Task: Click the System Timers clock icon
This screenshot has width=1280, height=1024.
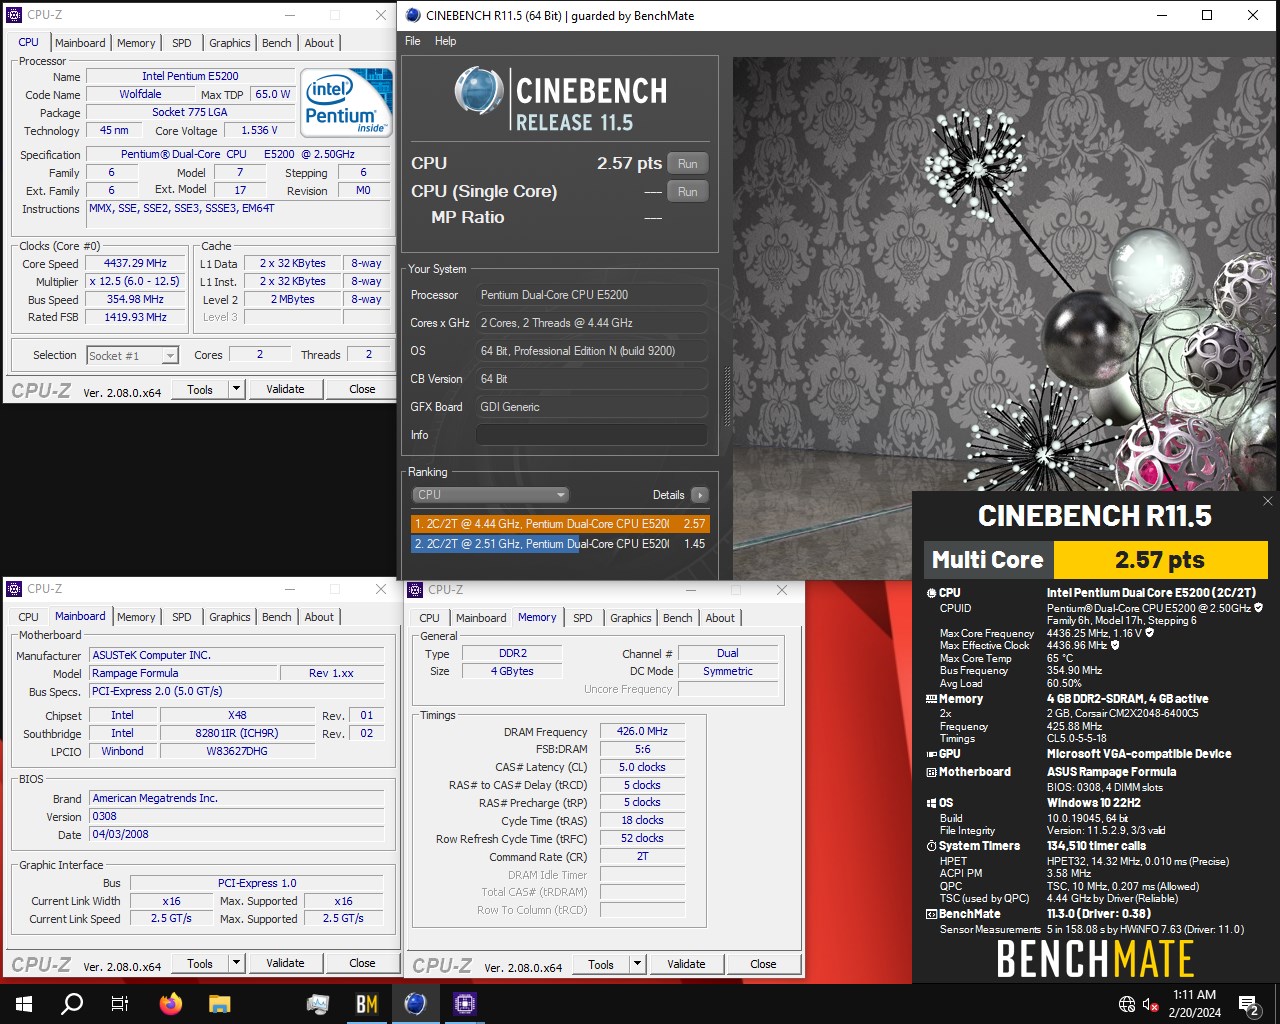Action: click(931, 846)
